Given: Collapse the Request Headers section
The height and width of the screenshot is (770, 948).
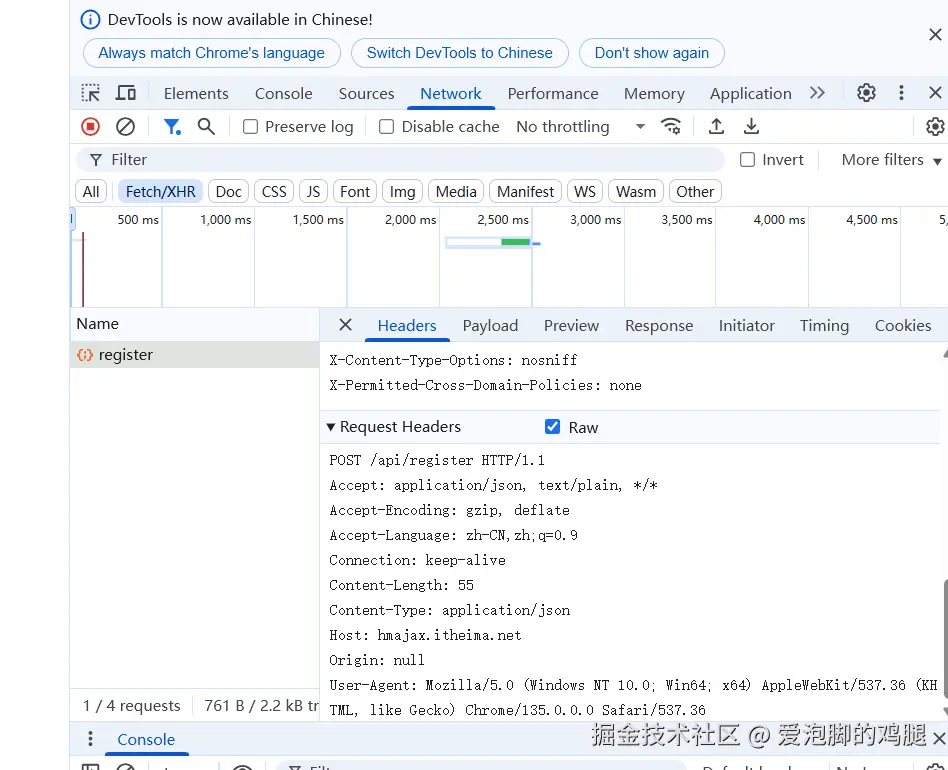Looking at the screenshot, I should tap(331, 427).
